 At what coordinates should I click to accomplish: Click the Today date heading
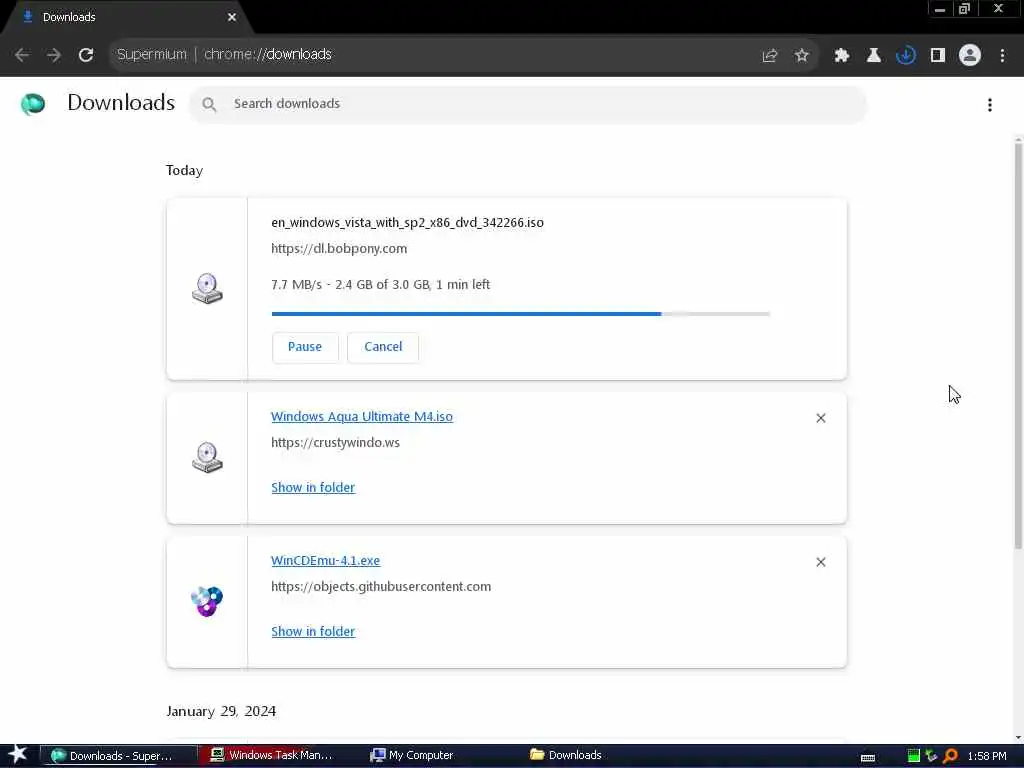184,170
